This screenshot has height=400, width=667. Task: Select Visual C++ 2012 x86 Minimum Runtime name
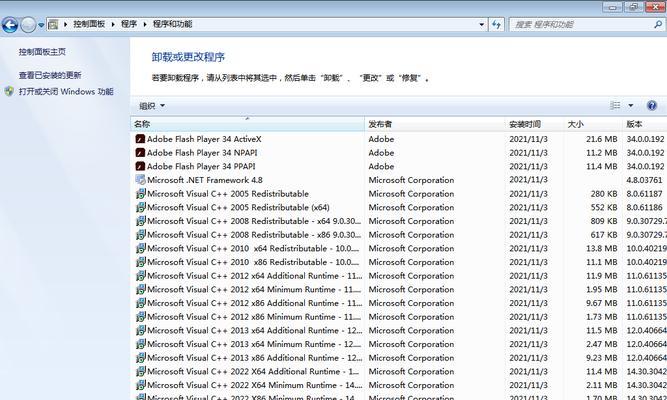coord(254,317)
